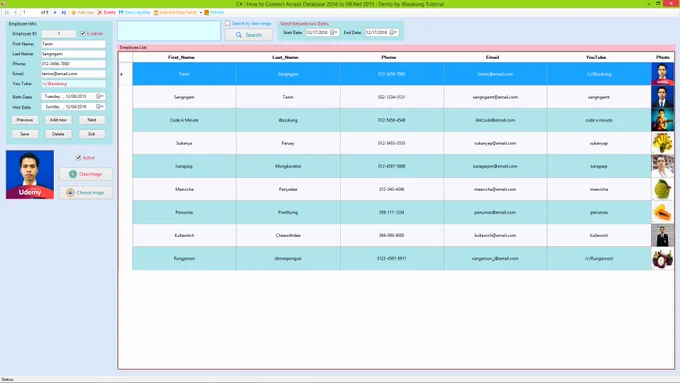The height and width of the screenshot is (383, 680).
Task: Toggle Search by date range checkbox
Action: click(x=228, y=23)
